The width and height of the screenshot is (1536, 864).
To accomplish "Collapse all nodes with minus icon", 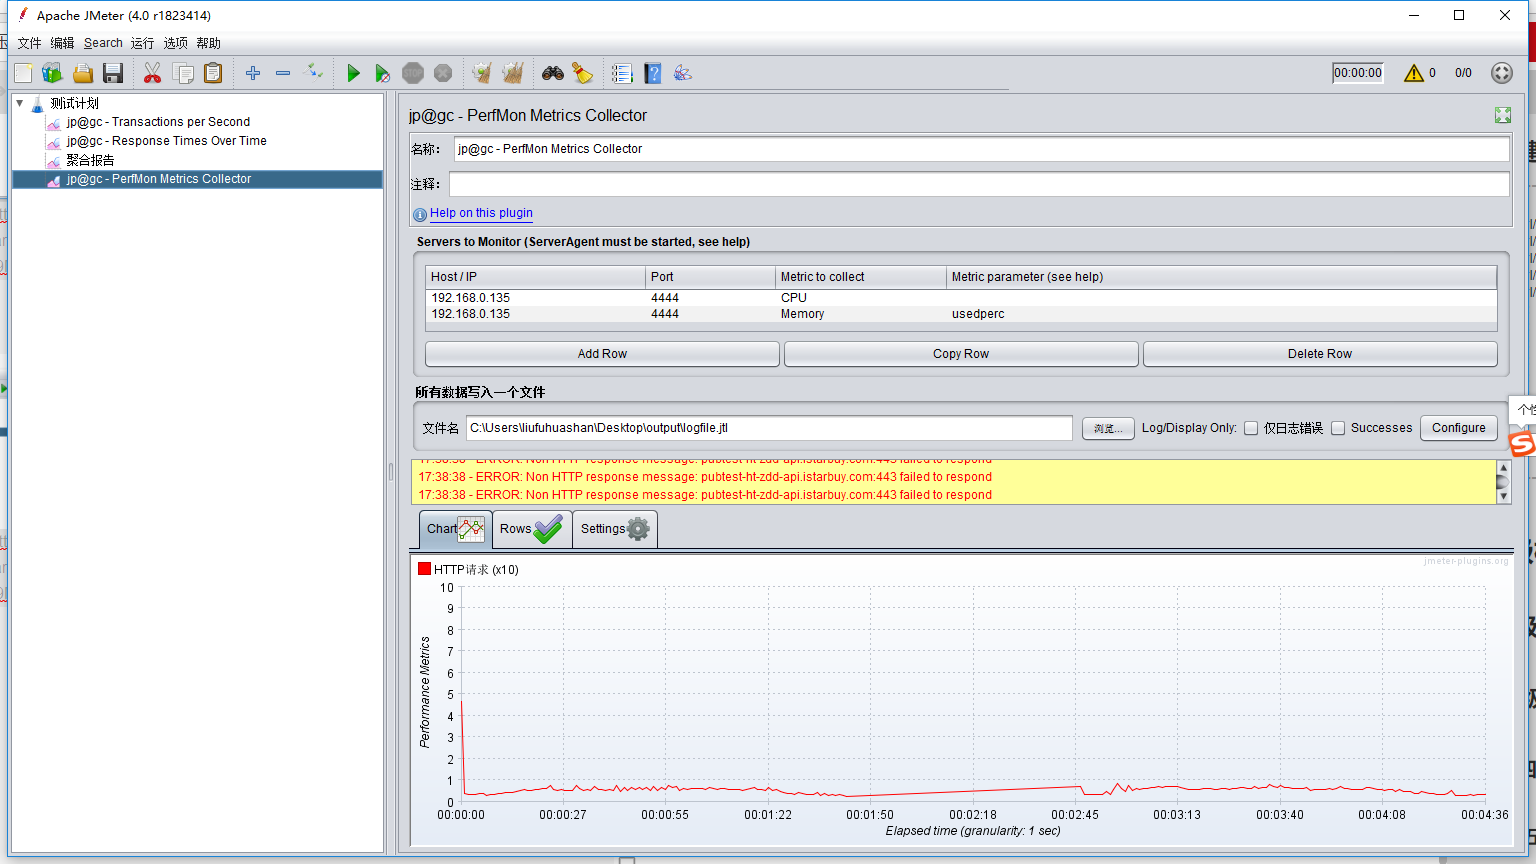I will (x=283, y=73).
